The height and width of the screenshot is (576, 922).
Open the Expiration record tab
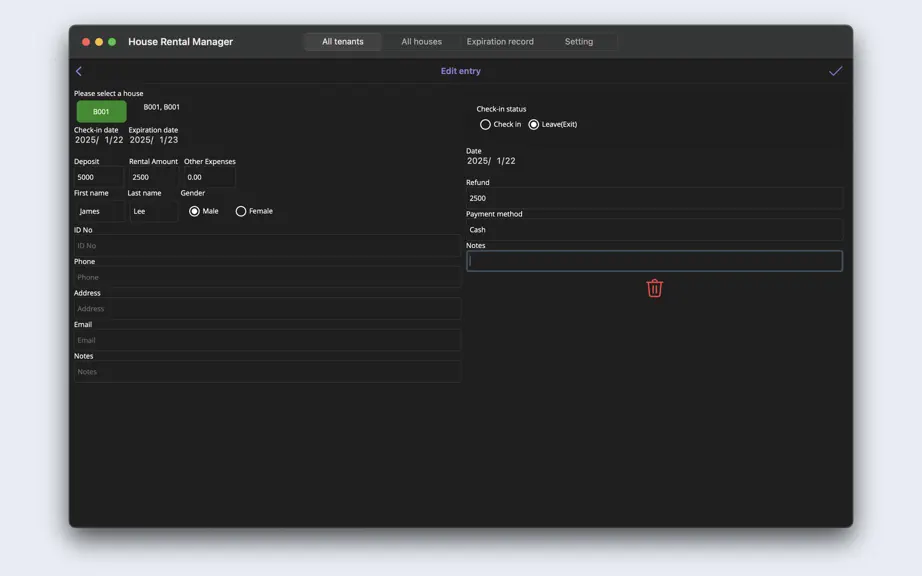coord(500,42)
